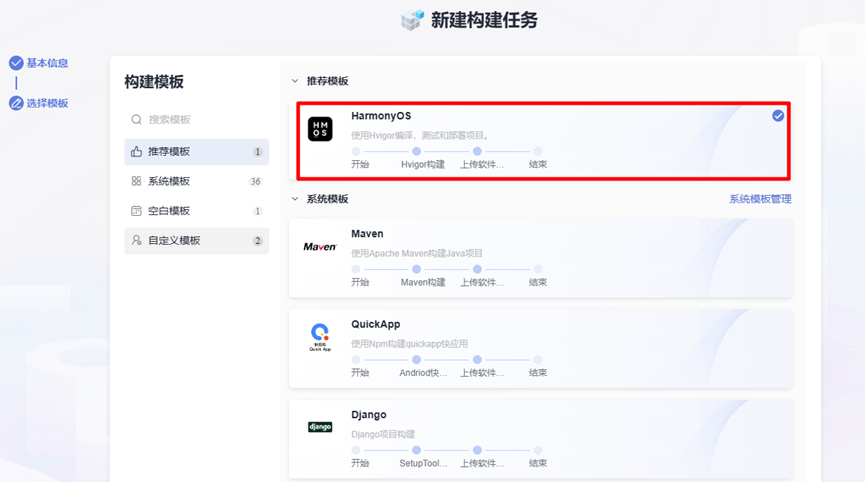Collapse the 推荐模板 section chevron

point(295,81)
